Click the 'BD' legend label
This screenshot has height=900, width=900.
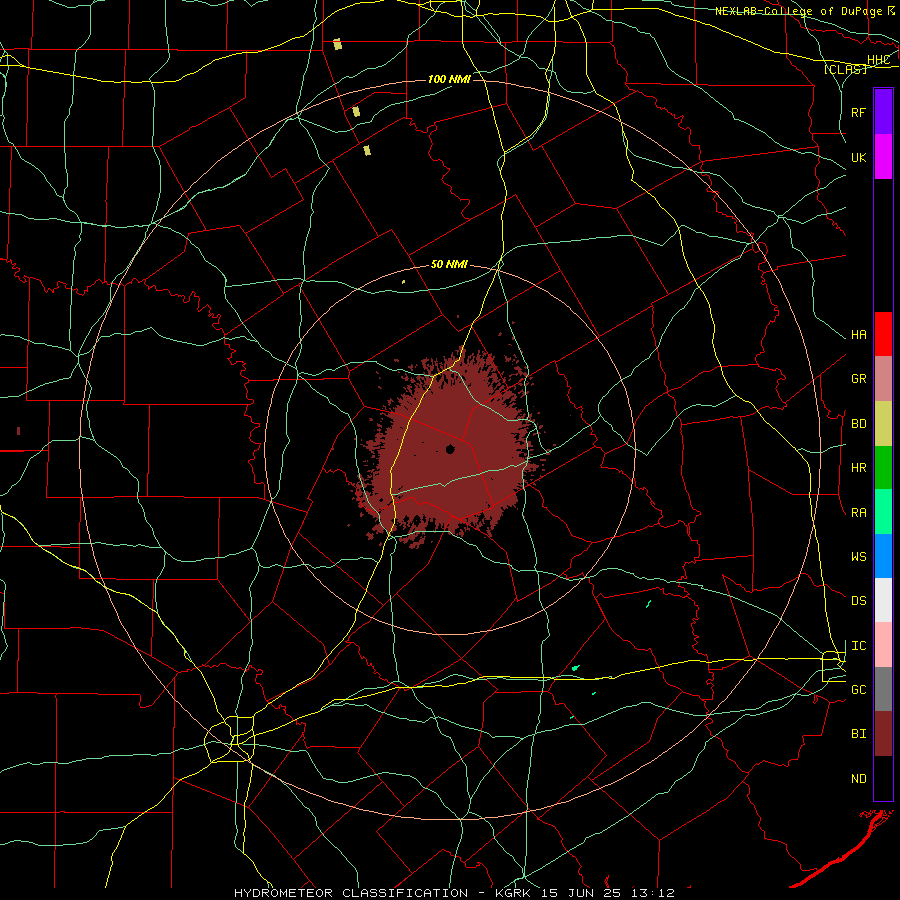click(859, 424)
